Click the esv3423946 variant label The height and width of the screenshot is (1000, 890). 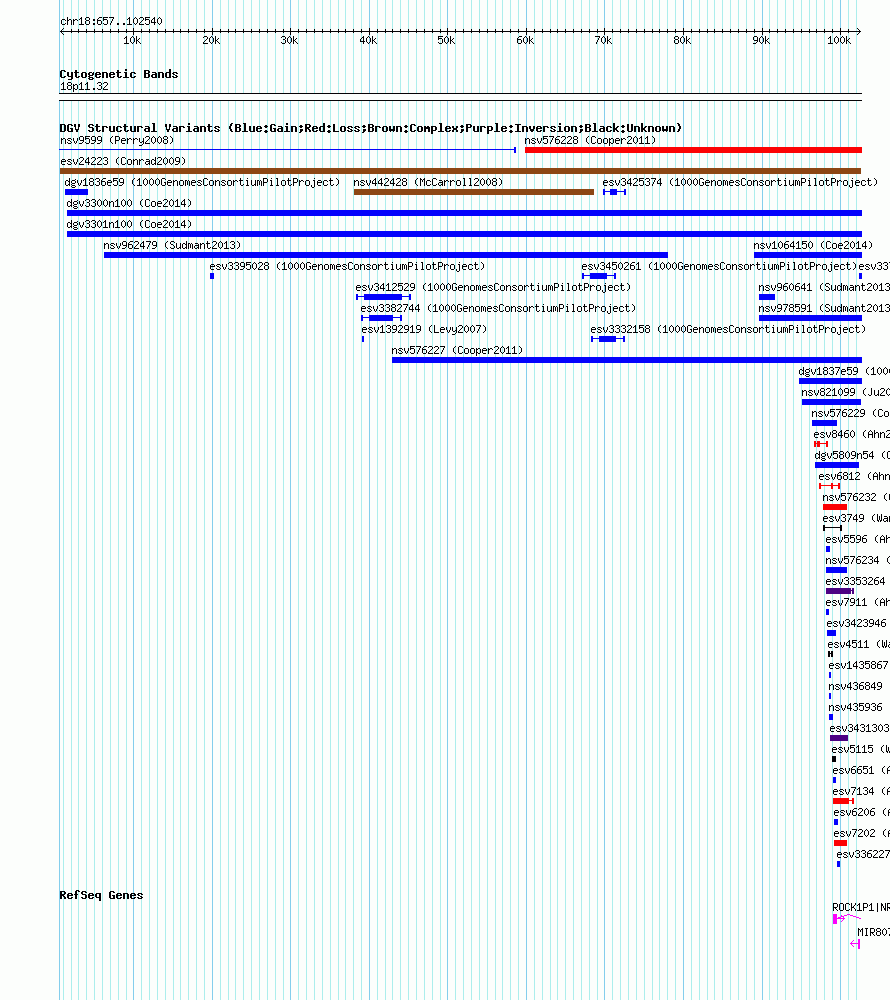(x=856, y=624)
